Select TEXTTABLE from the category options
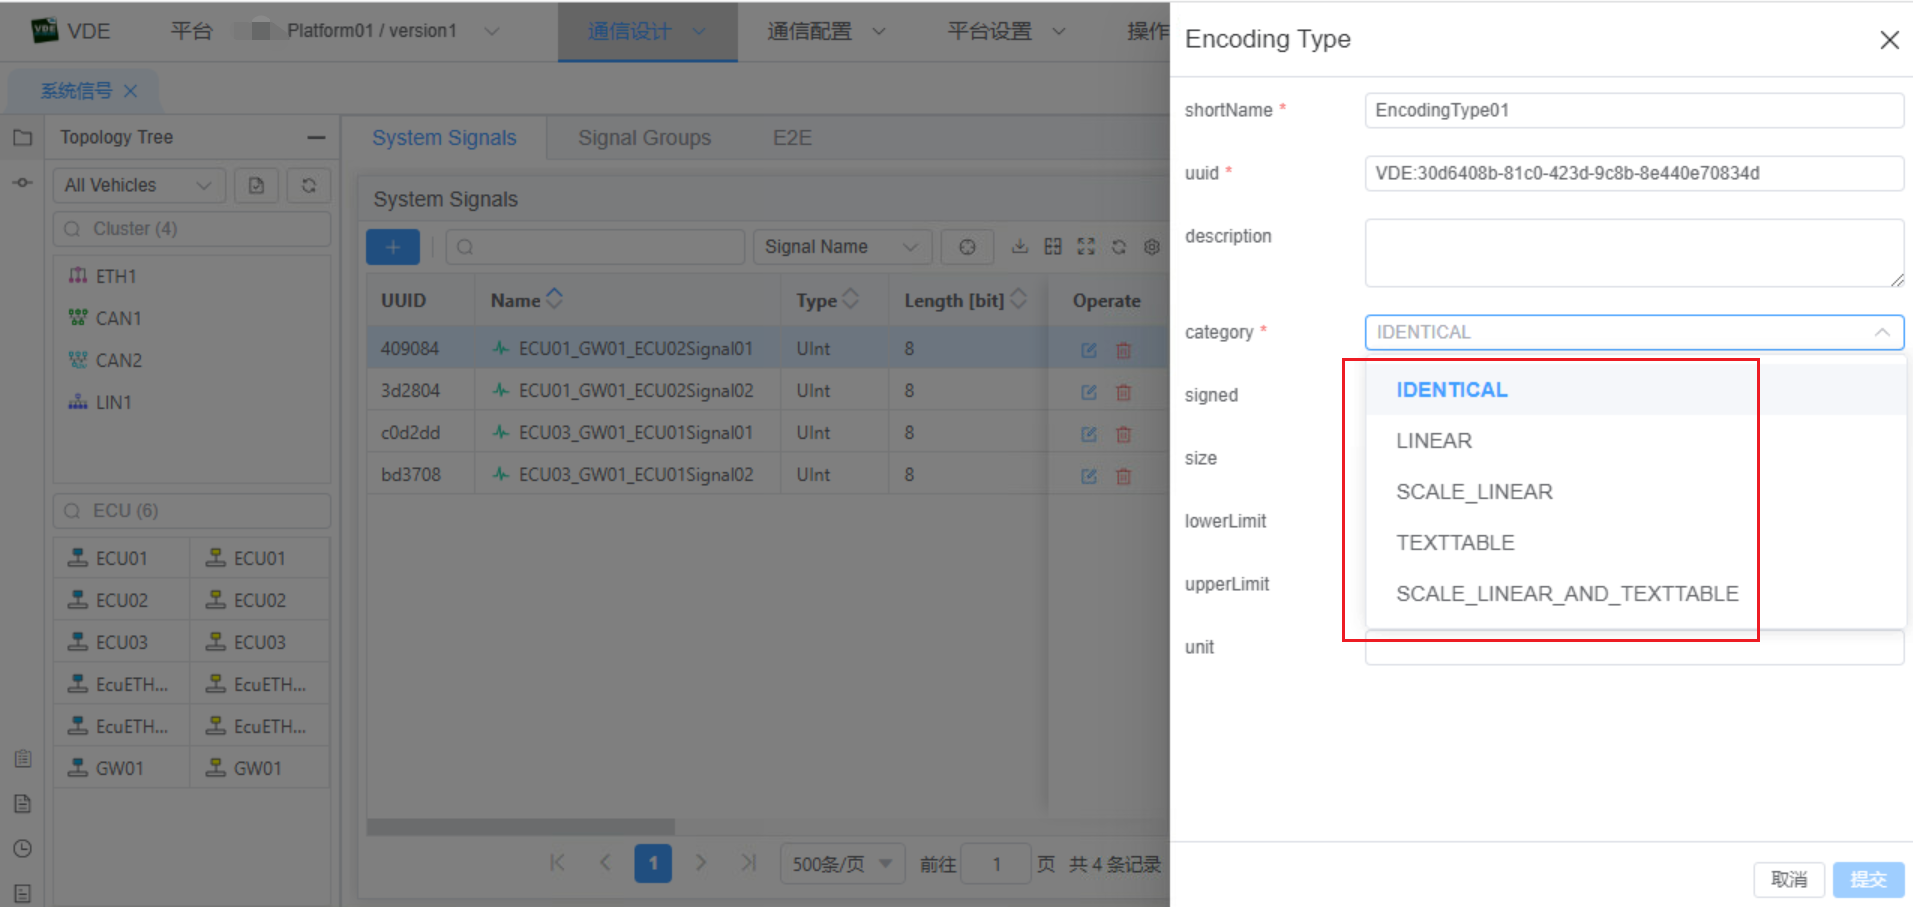 (1455, 542)
